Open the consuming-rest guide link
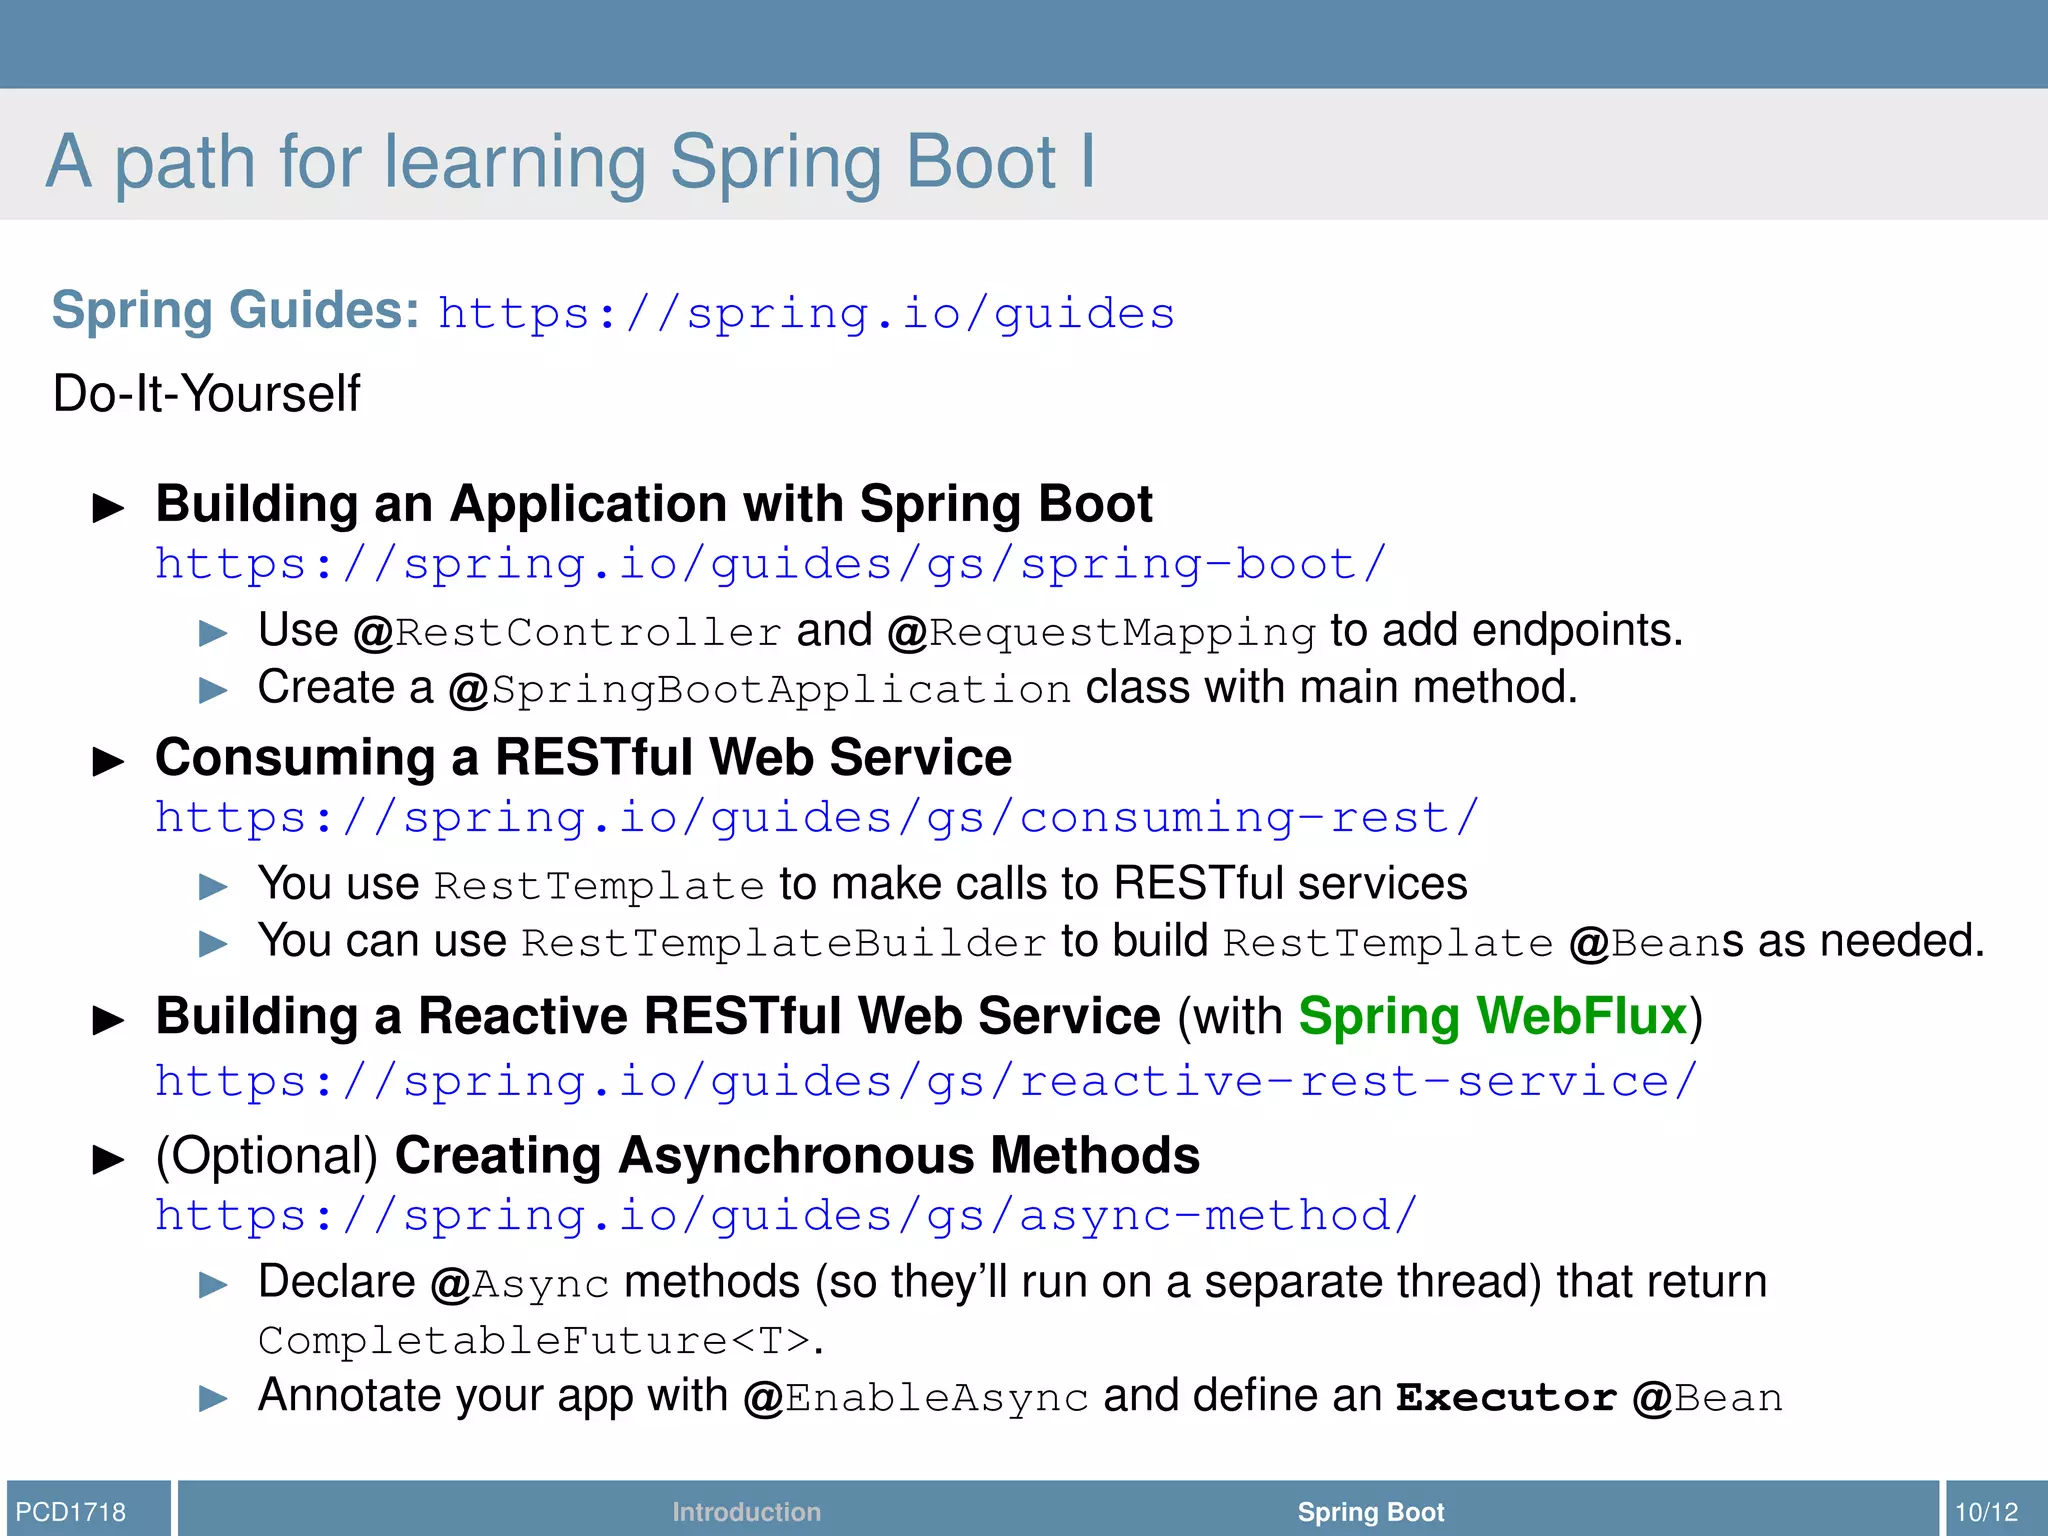The height and width of the screenshot is (1536, 2048). coord(816,819)
